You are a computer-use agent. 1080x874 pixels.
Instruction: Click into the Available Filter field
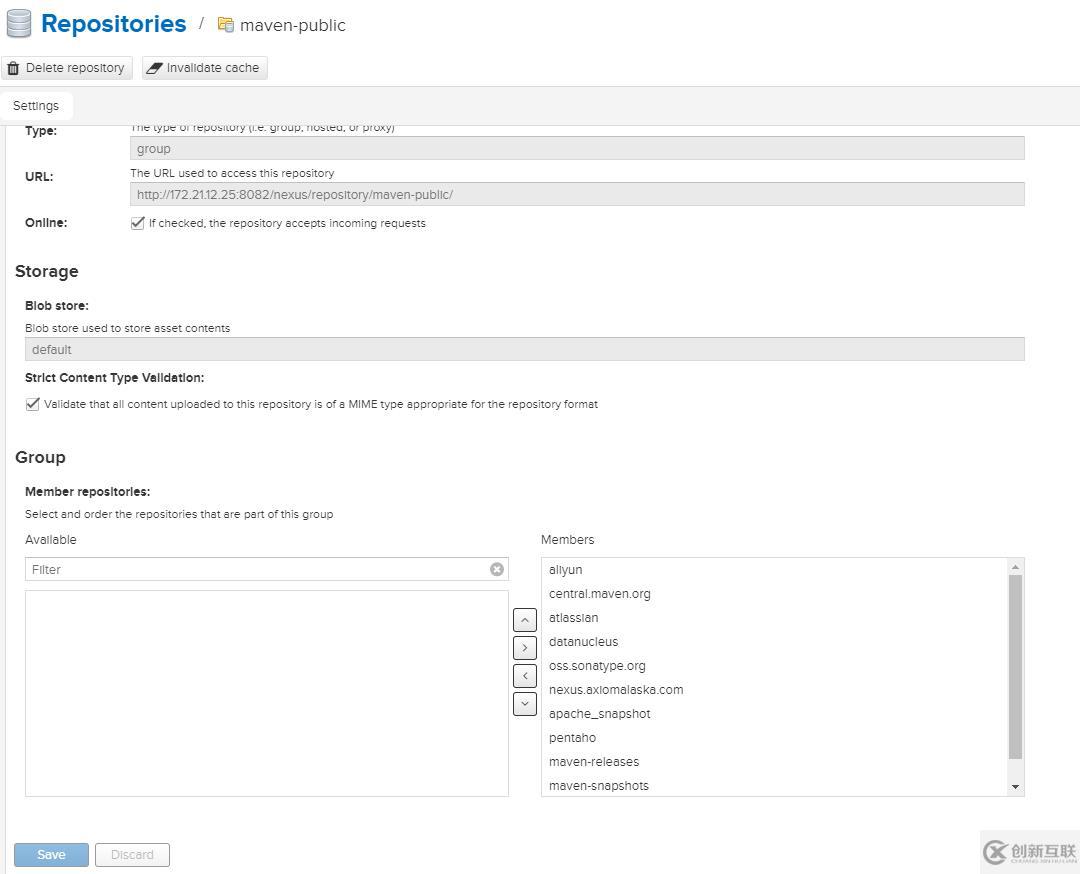[267, 569]
